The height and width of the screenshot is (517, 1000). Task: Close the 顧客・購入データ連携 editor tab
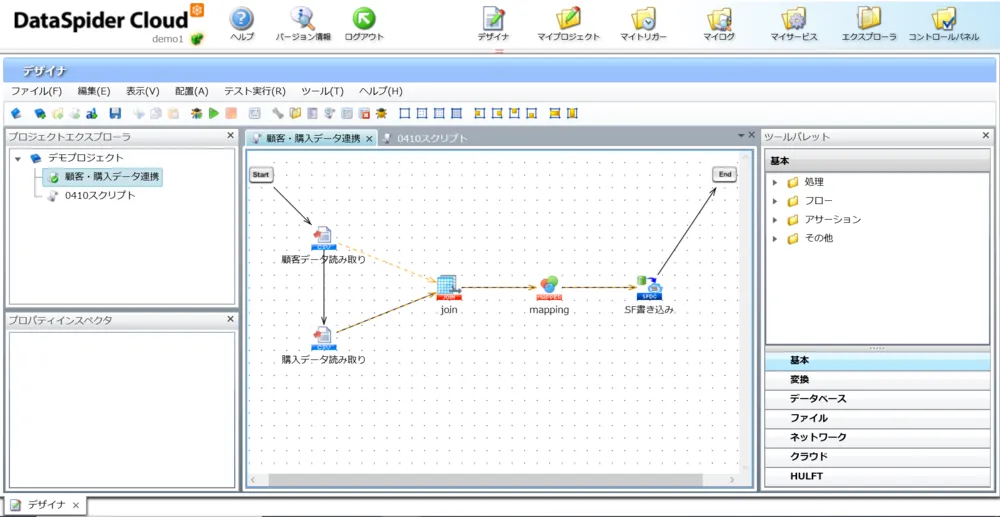[x=369, y=139]
